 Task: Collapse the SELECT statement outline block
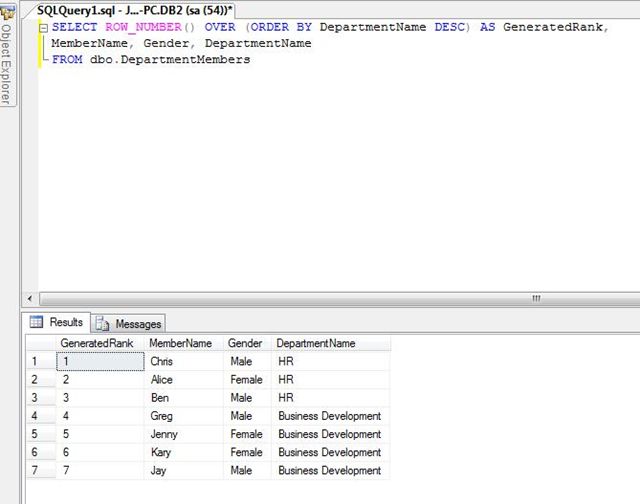coord(44,27)
